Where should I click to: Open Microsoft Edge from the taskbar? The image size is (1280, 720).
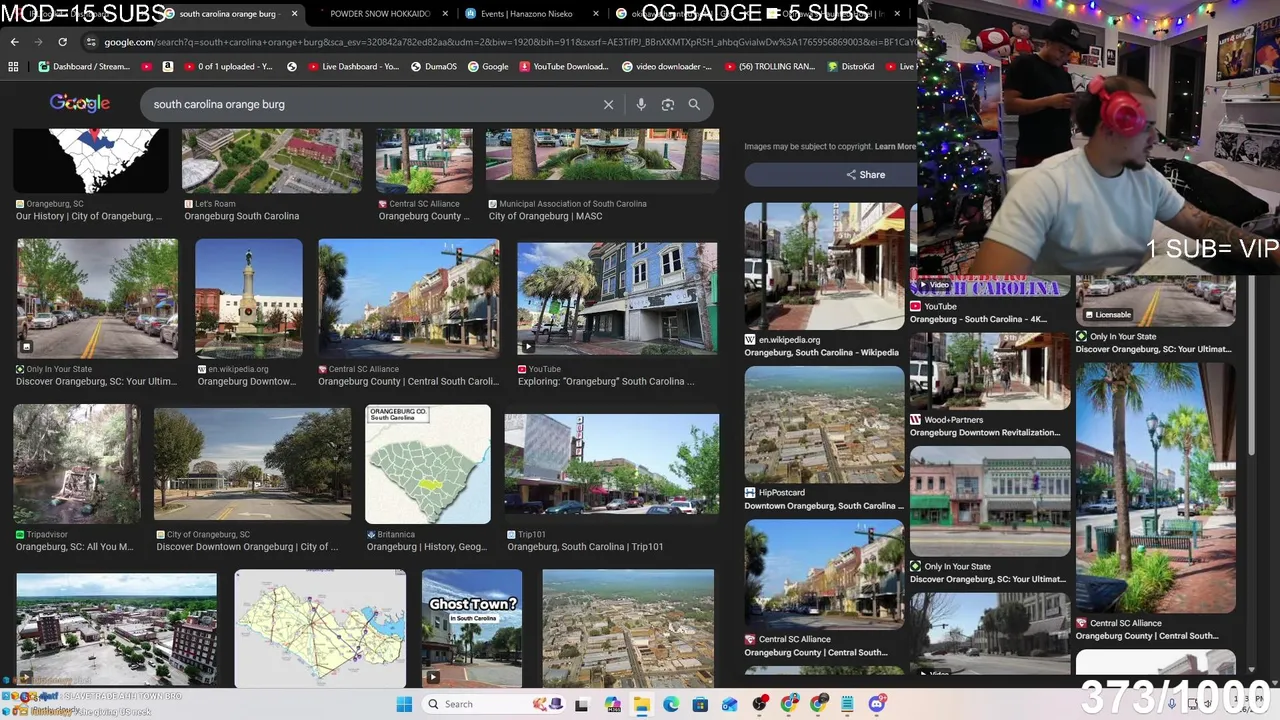tap(671, 704)
